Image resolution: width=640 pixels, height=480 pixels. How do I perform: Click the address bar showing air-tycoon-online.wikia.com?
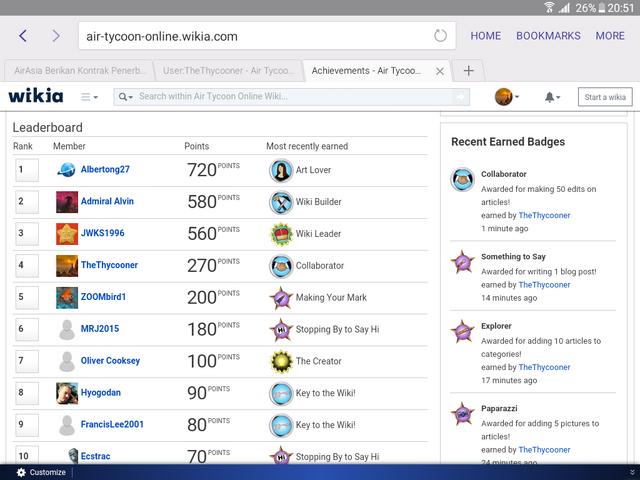[x=267, y=36]
